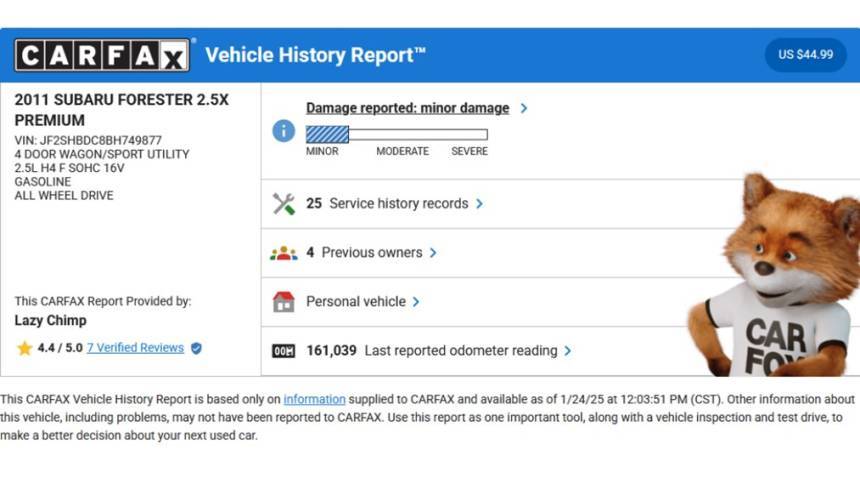Click the MODERATE severity label
The image size is (860, 484).
[403, 151]
